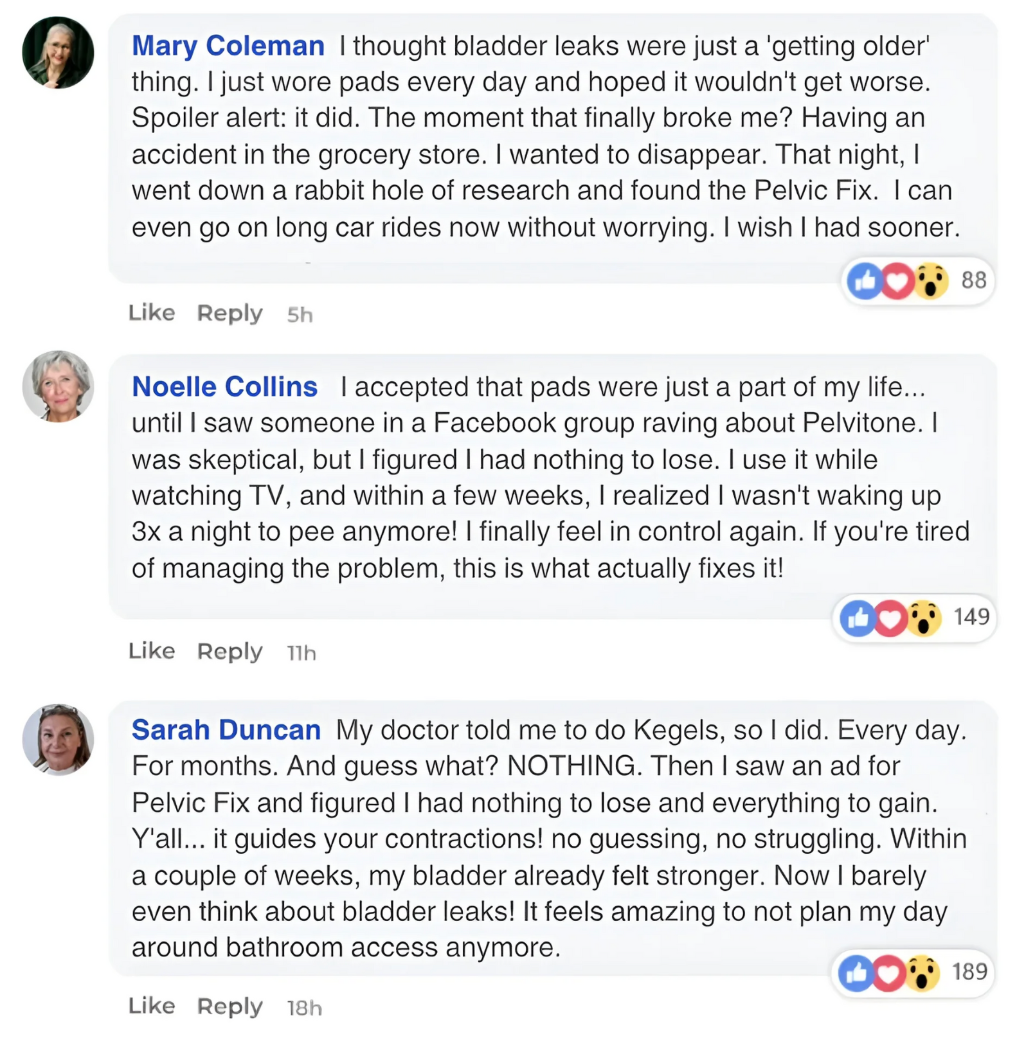The width and height of the screenshot is (1014, 1040).
Task: Click the thumbs-up reaction icon on Mary Coleman's comment
Action: 863,282
